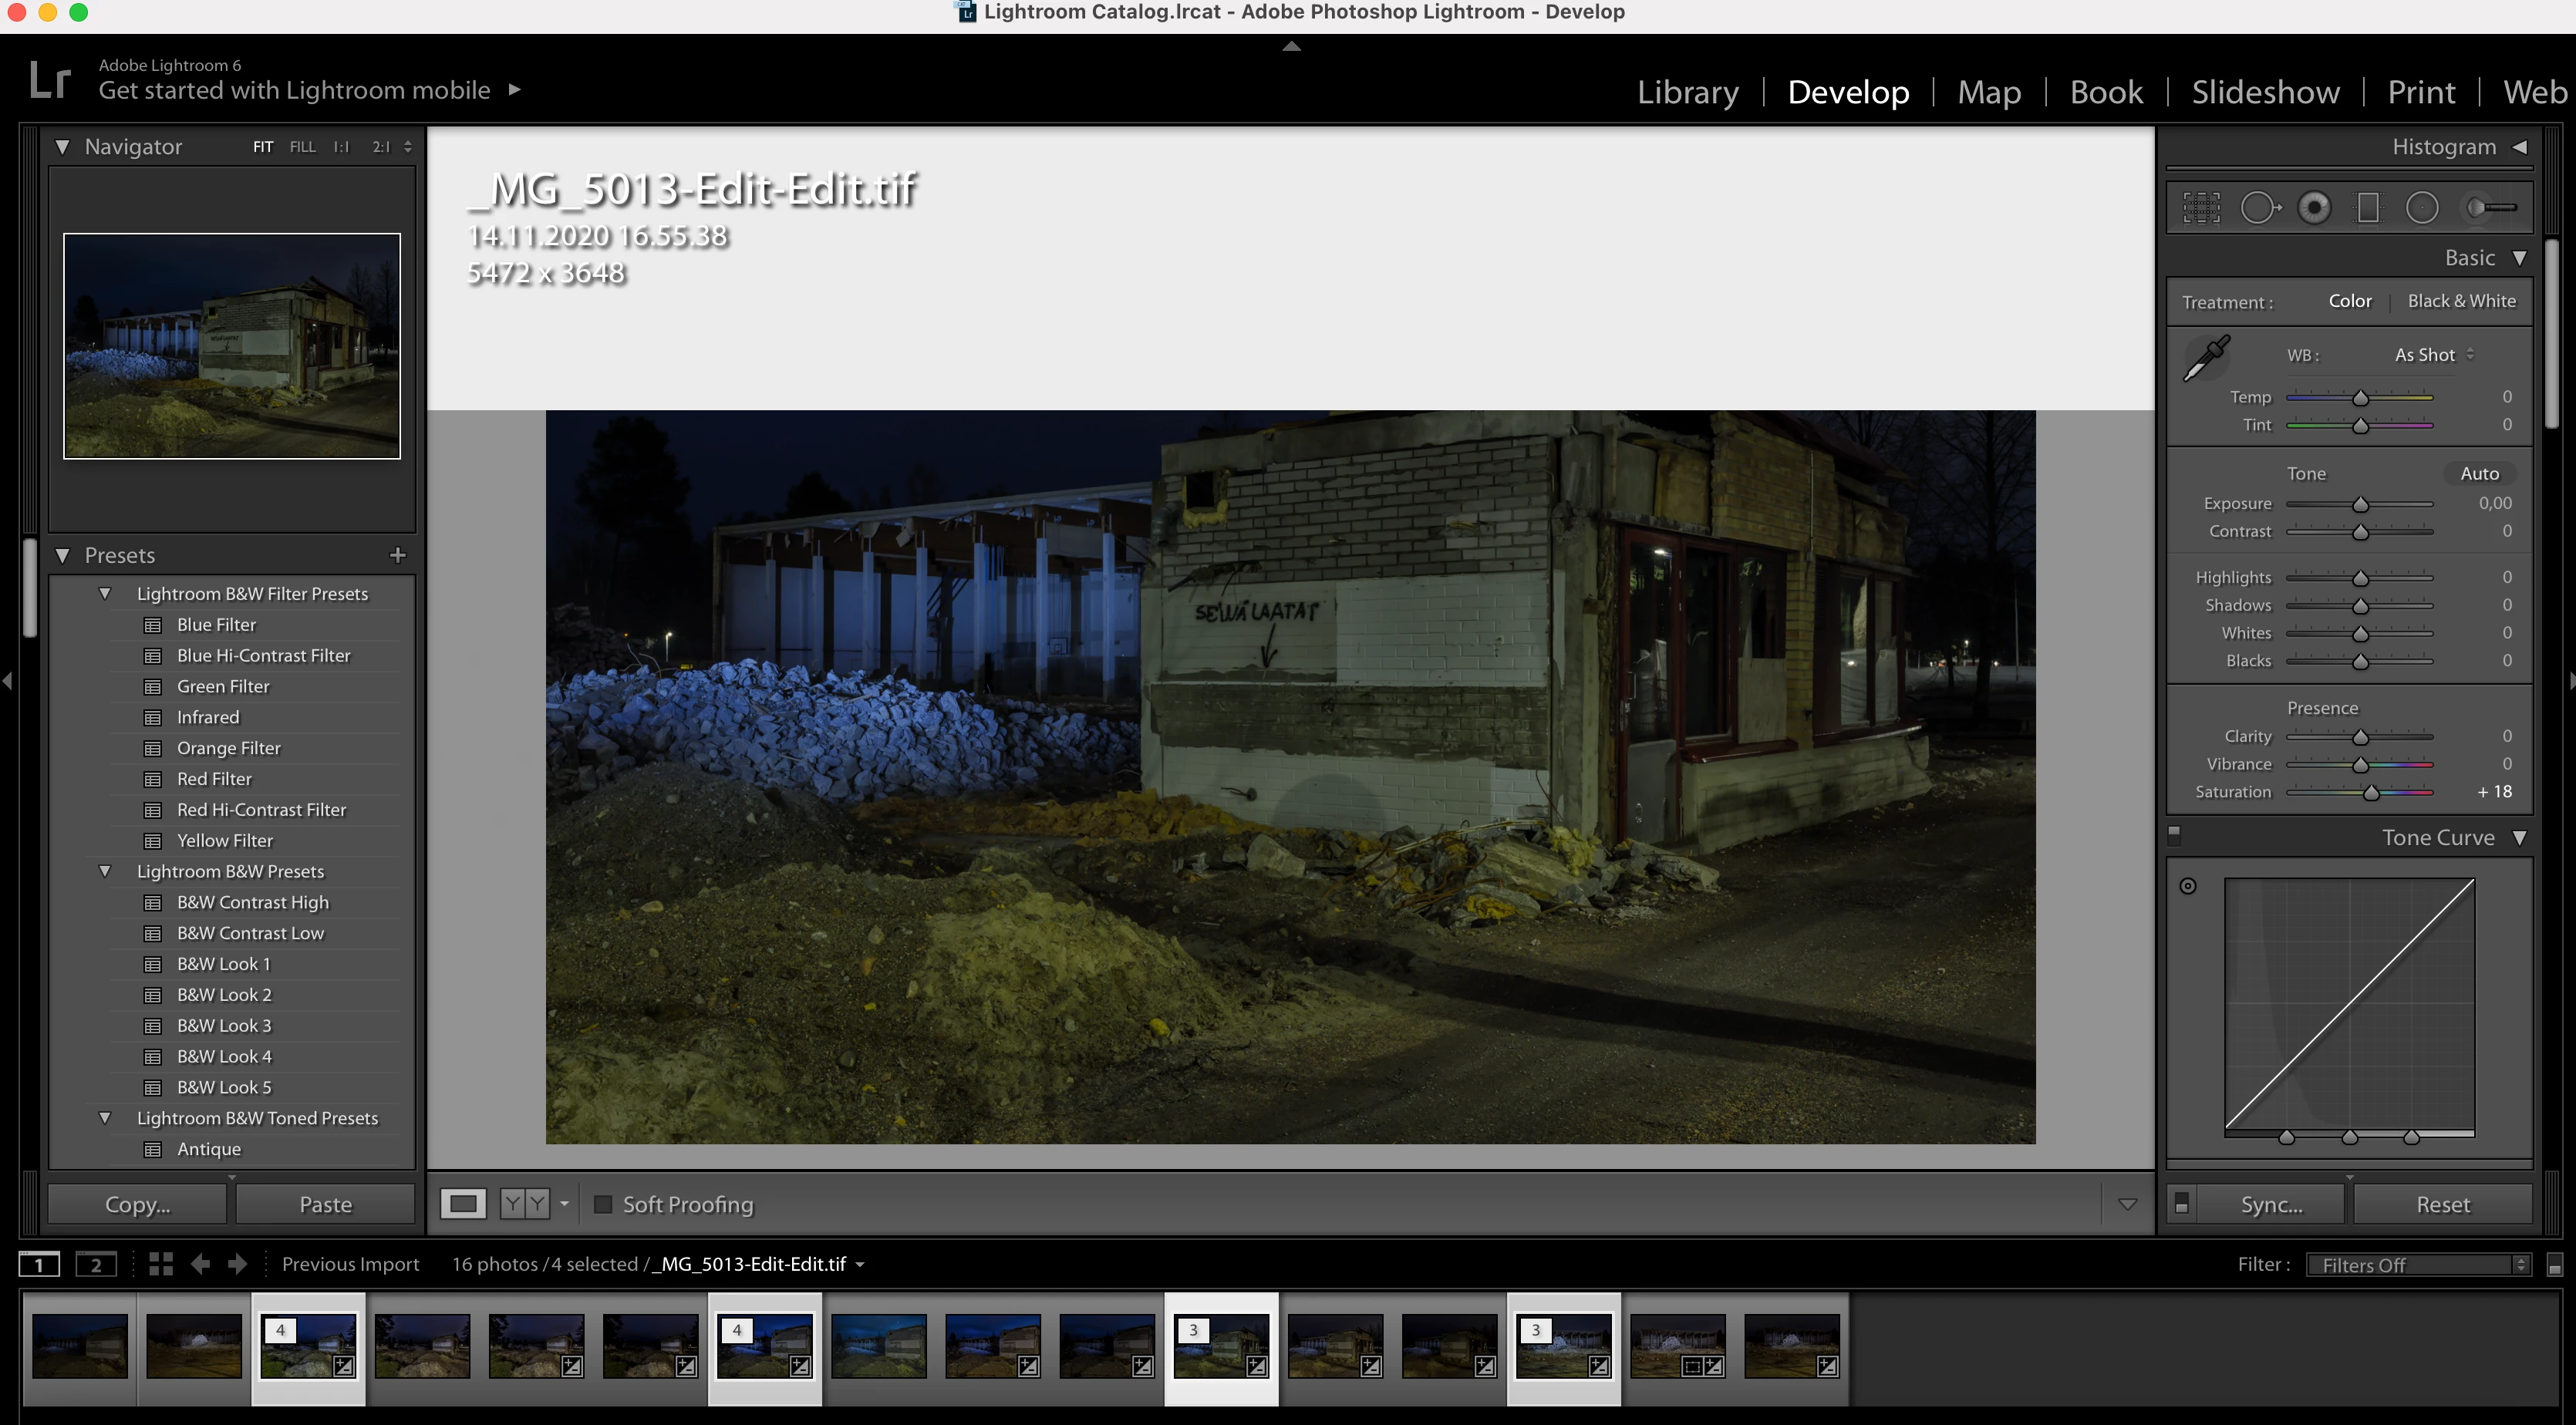Select the Red Eye Correction tool
This screenshot has height=1425, width=2576.
[x=2314, y=208]
